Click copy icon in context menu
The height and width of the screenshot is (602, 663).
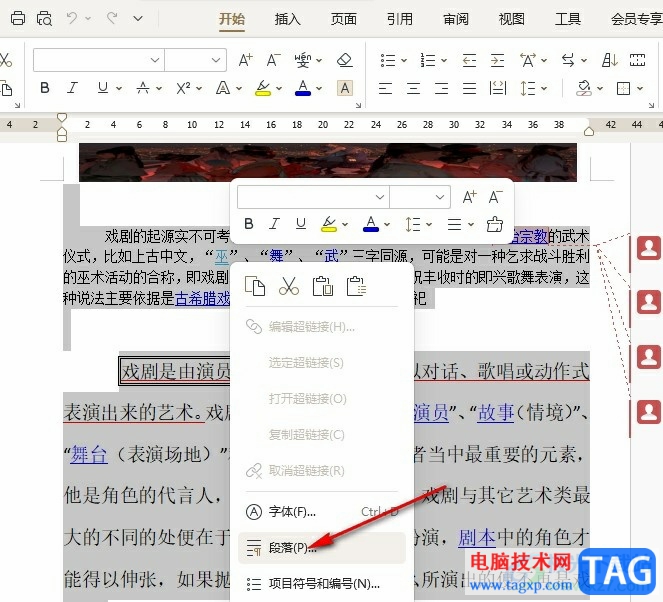(x=255, y=286)
